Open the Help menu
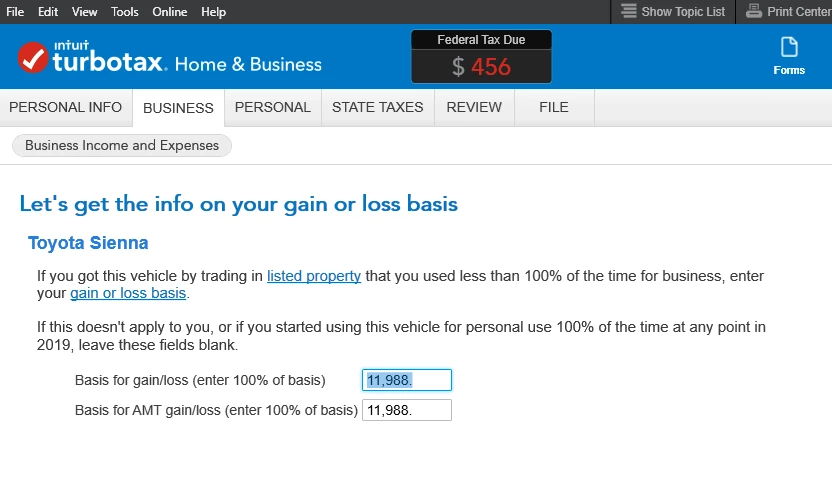Screen dimensions: 832x486 (x=213, y=12)
